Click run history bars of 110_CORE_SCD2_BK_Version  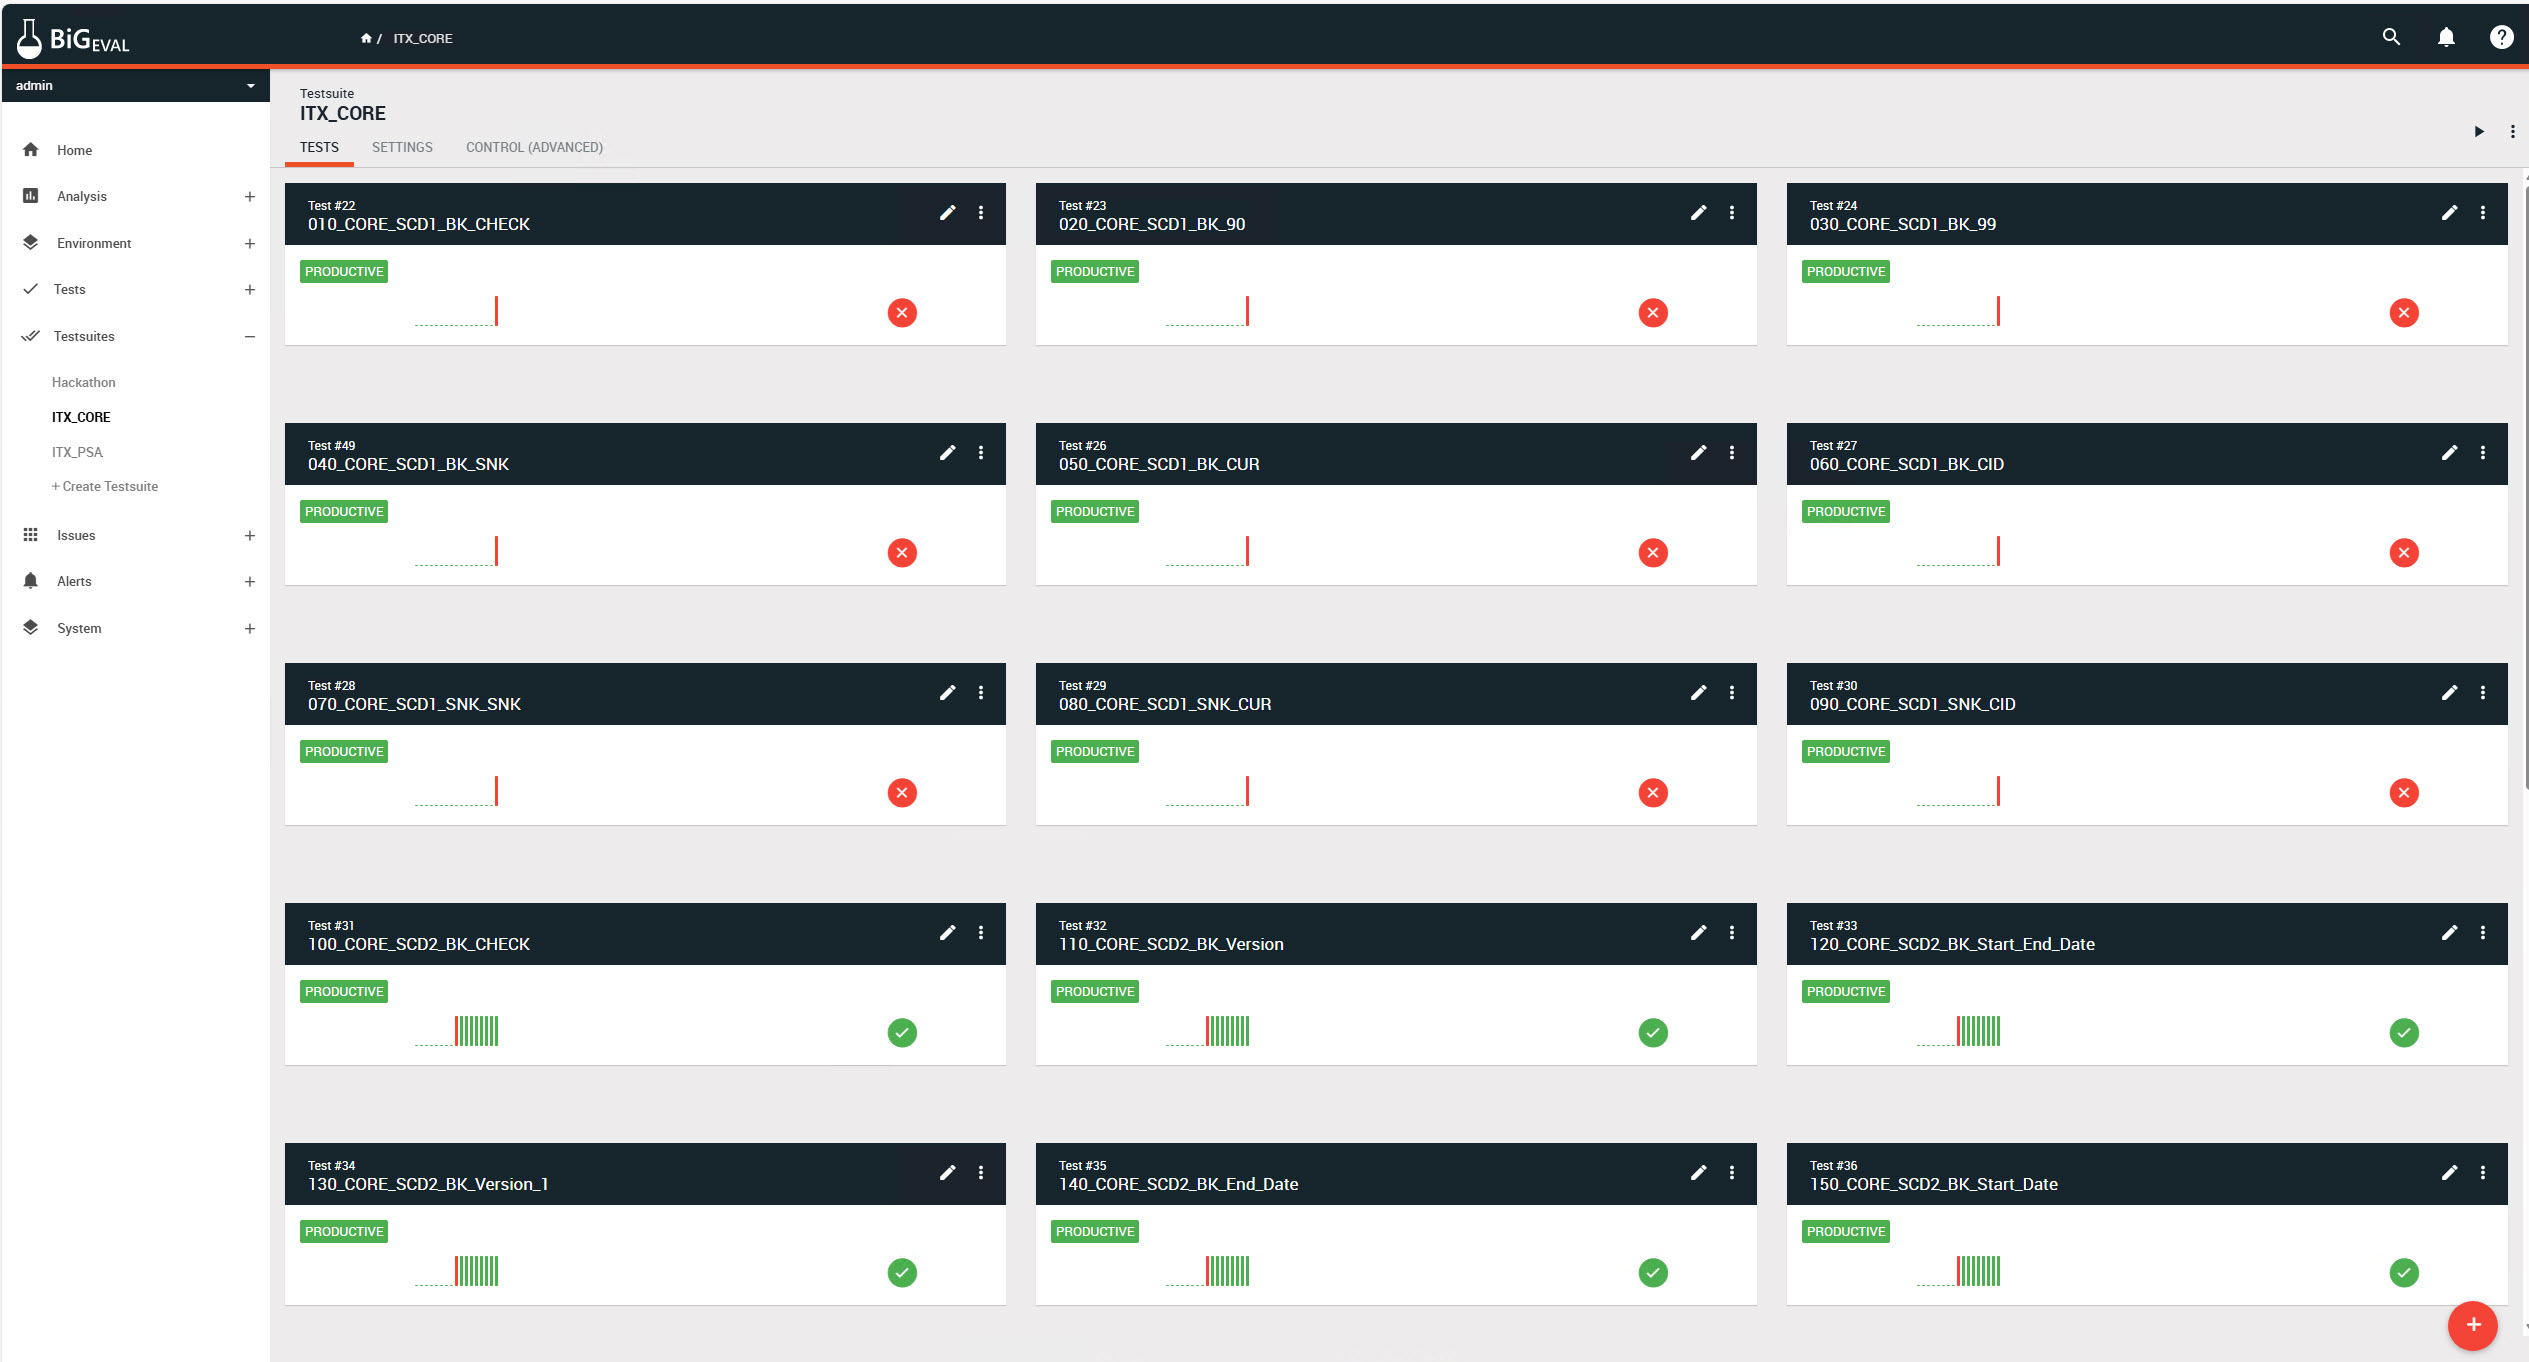(x=1227, y=1031)
